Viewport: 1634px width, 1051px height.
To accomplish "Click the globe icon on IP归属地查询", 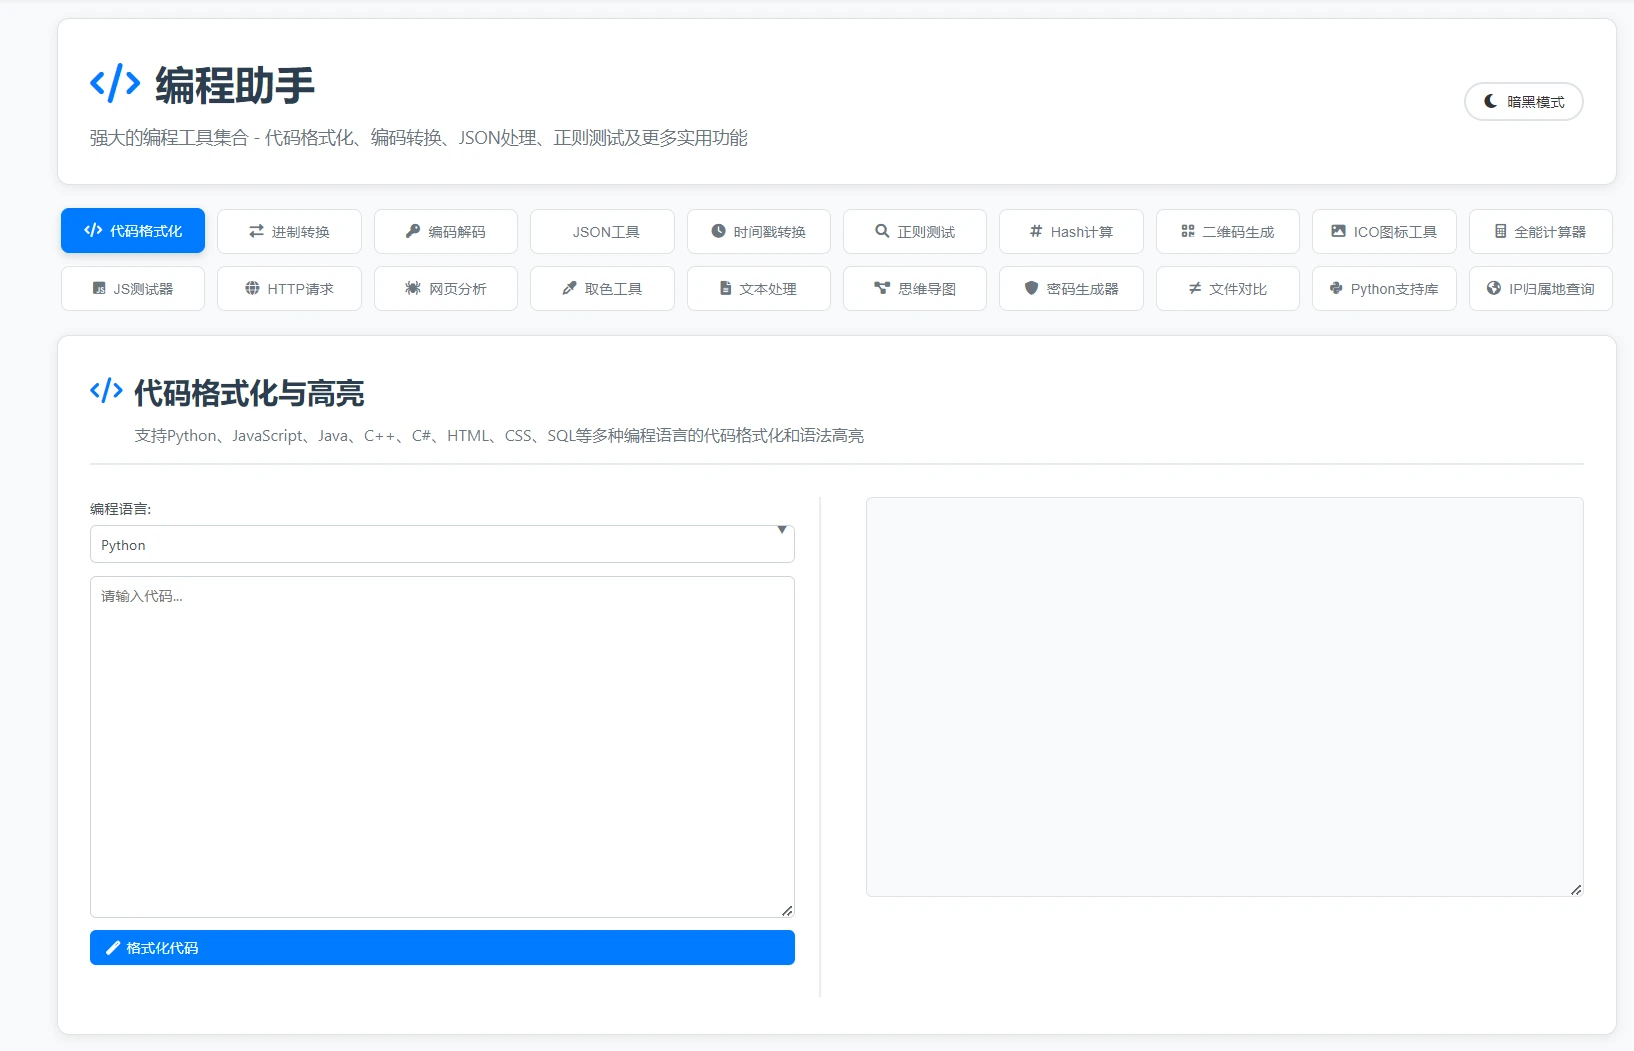I will [x=1494, y=288].
